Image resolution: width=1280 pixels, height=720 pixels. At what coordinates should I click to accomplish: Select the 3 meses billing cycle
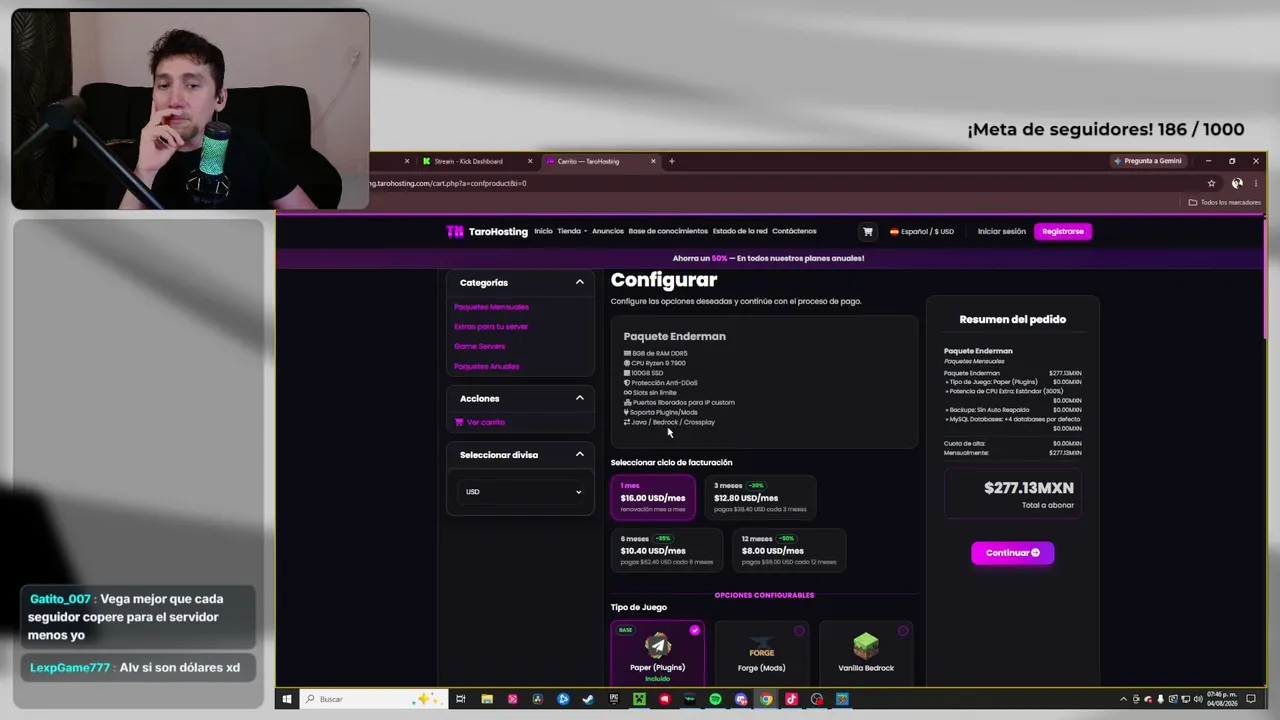coord(760,497)
